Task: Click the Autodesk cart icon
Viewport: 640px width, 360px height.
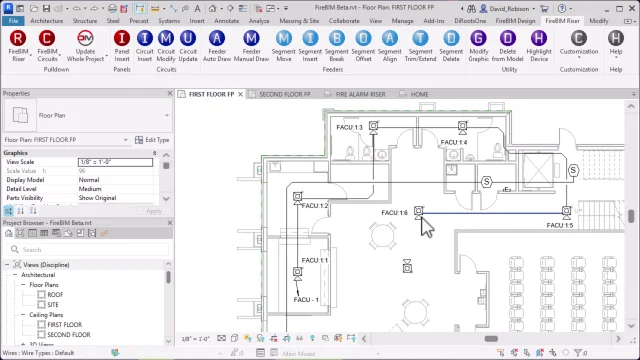Action: click(544, 8)
